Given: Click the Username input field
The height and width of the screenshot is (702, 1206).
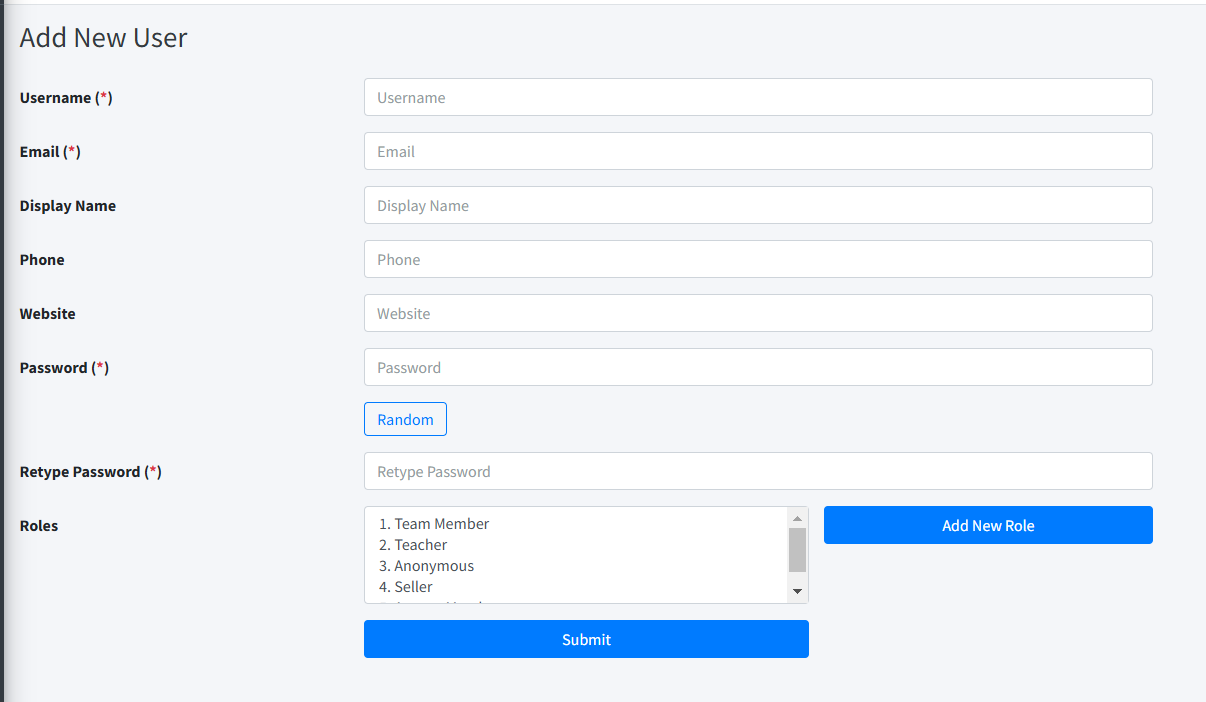Looking at the screenshot, I should [x=758, y=97].
